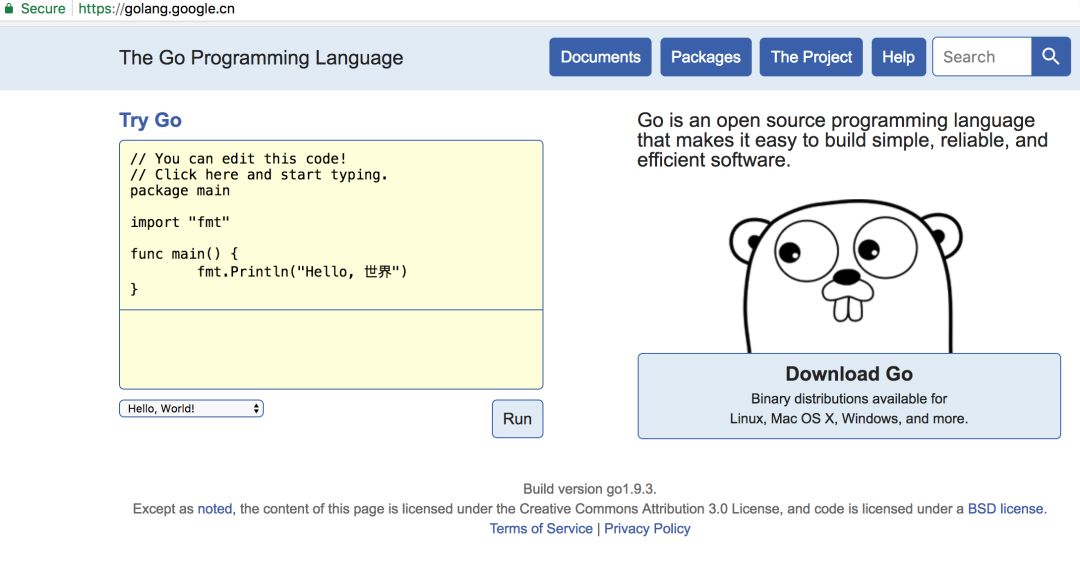Click the Download Go box
The height and width of the screenshot is (575, 1080).
pos(849,396)
